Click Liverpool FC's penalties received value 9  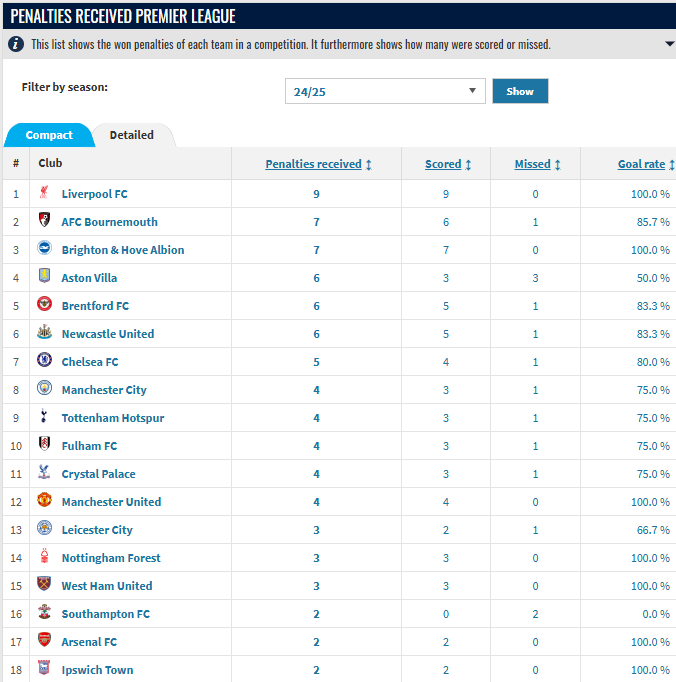(316, 194)
